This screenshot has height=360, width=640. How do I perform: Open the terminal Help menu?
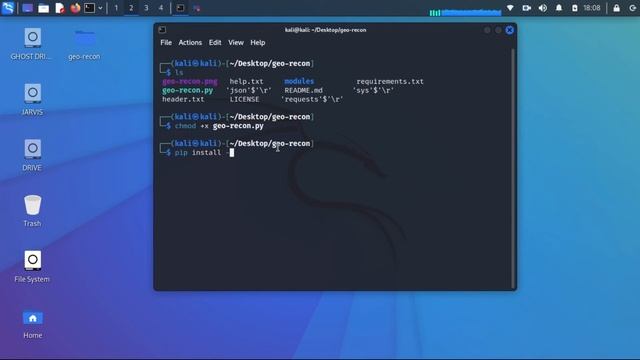pyautogui.click(x=258, y=42)
